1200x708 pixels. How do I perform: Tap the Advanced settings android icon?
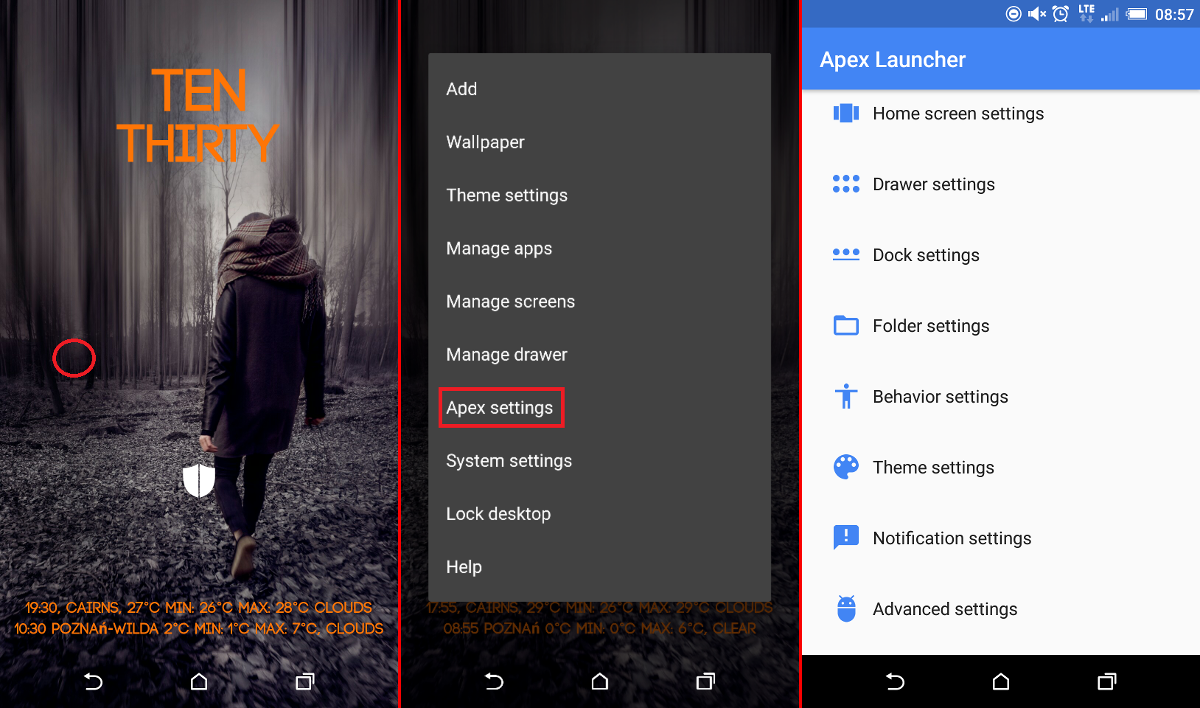tap(846, 609)
